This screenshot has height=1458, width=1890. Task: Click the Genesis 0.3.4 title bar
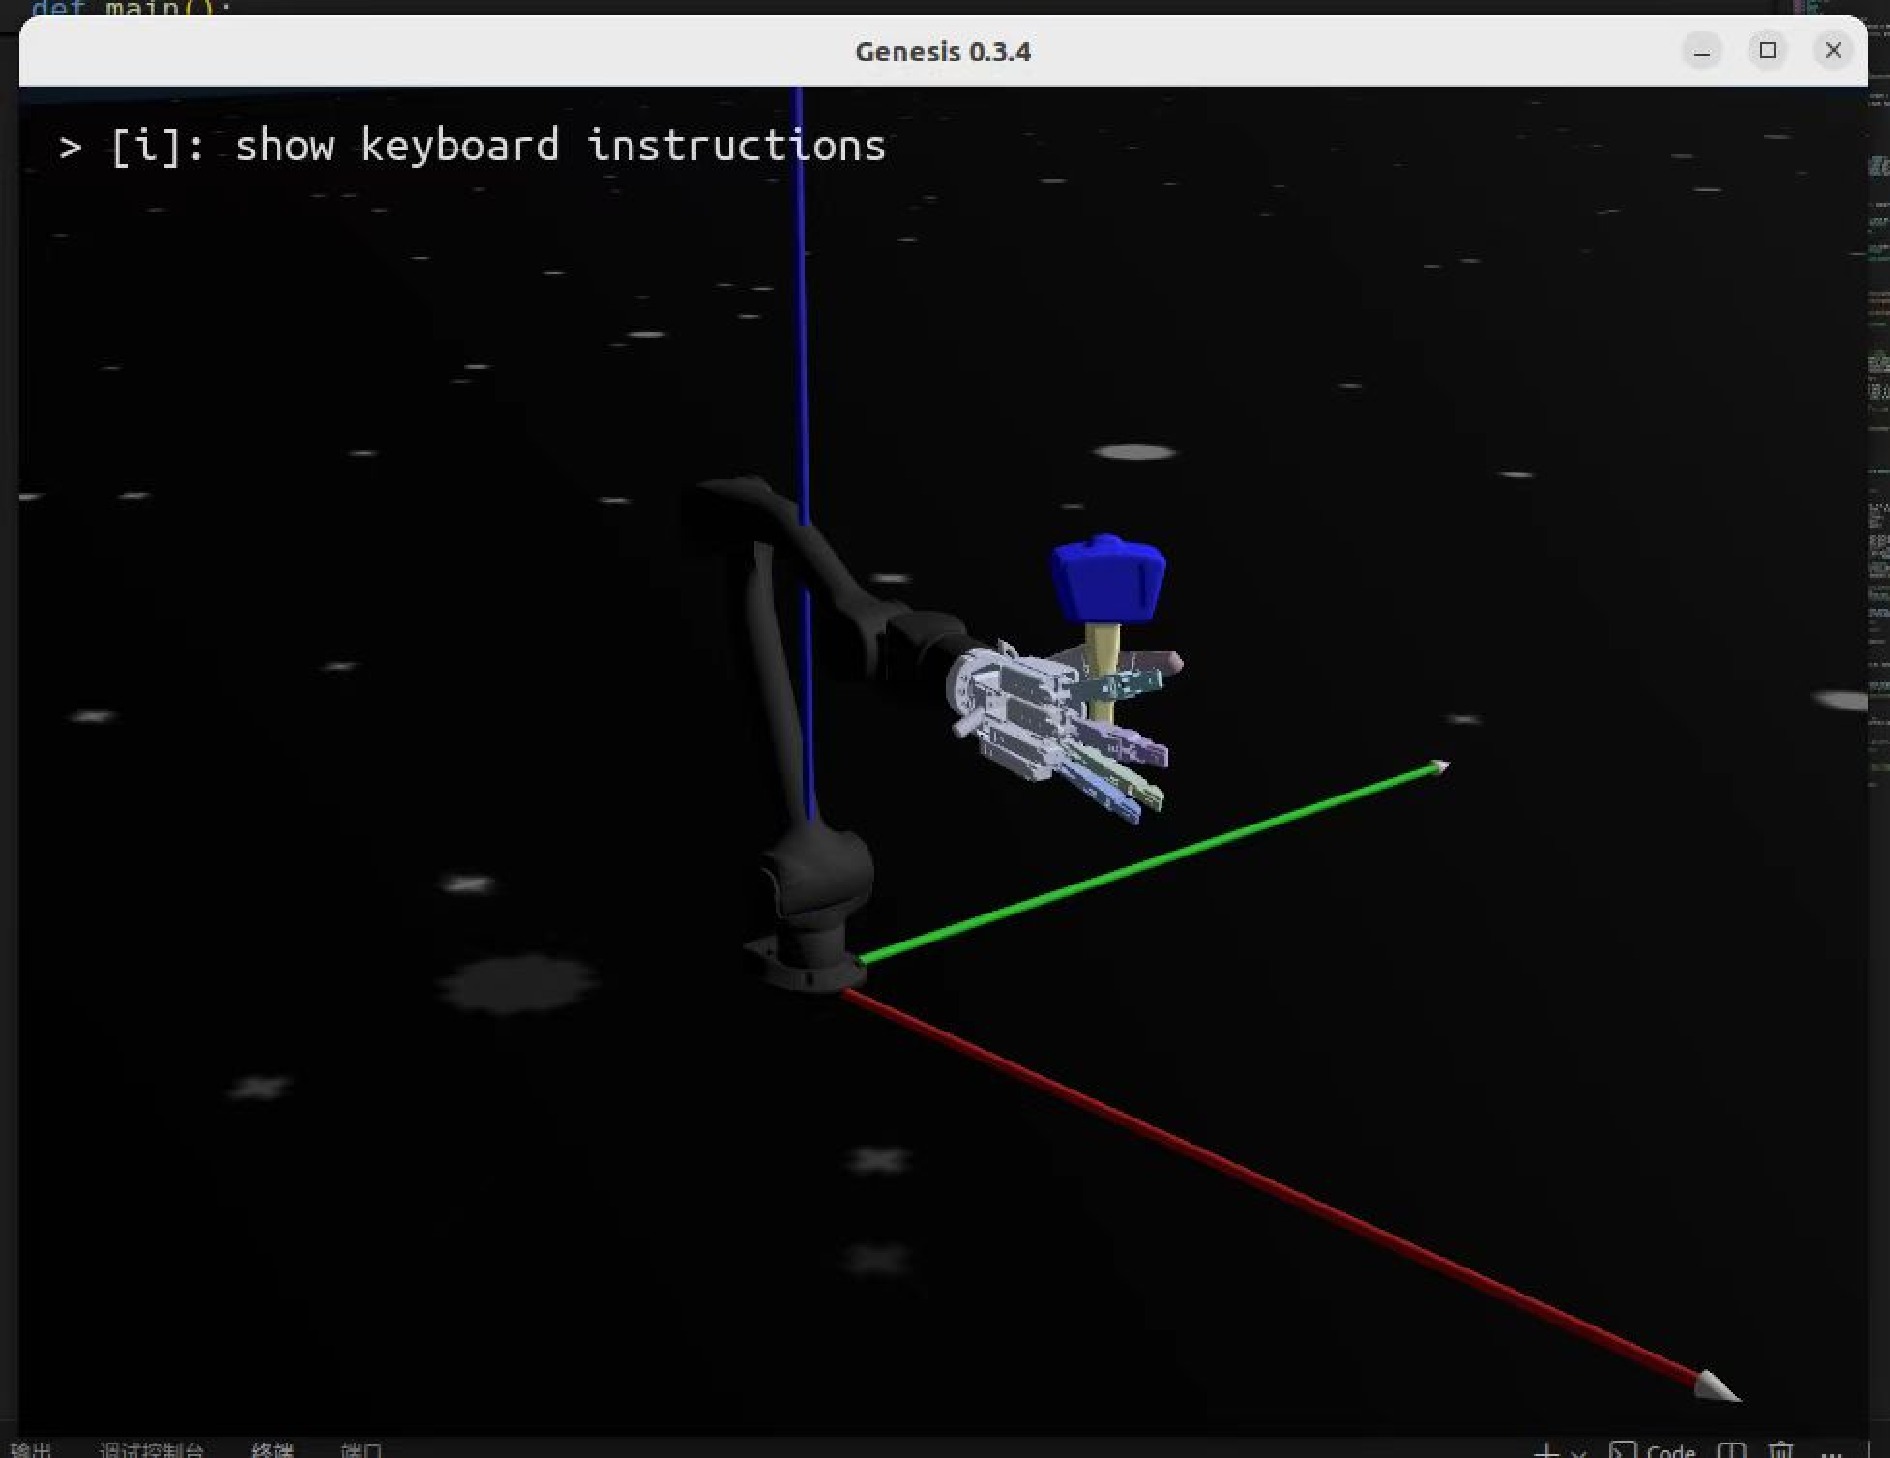942,51
